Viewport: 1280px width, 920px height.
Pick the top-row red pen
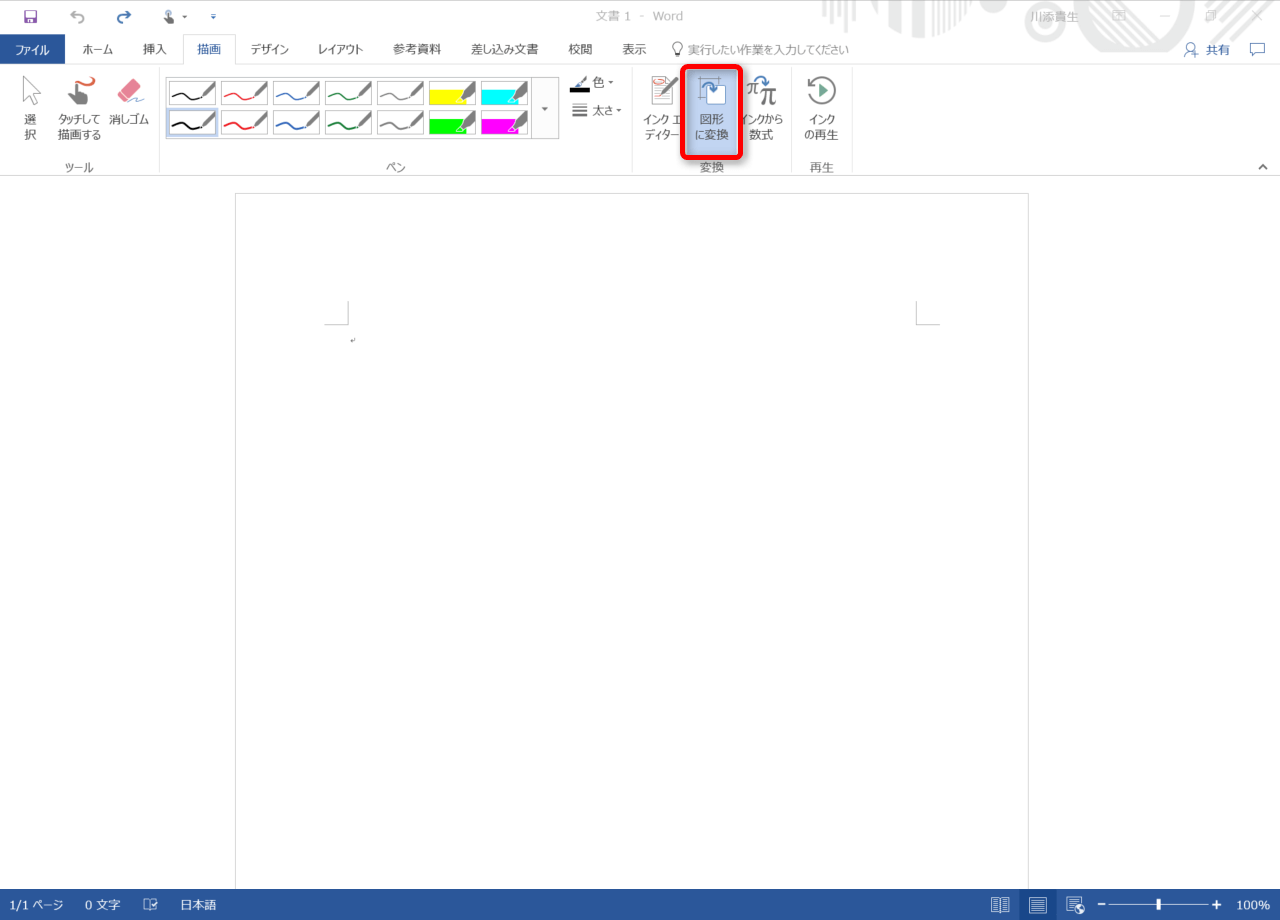coord(244,93)
